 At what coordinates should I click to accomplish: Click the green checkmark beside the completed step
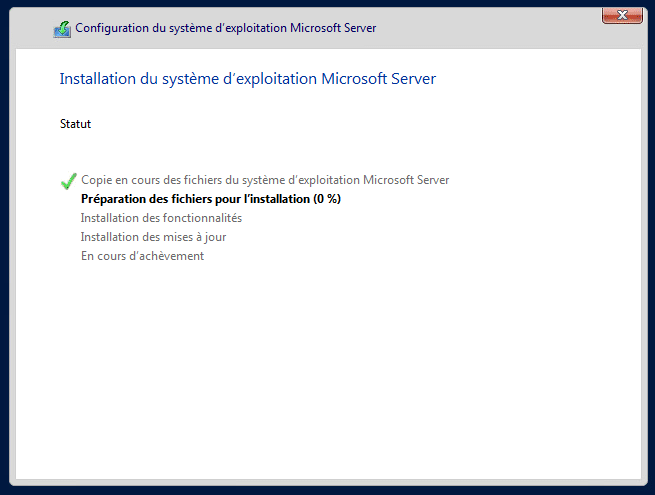coord(68,181)
